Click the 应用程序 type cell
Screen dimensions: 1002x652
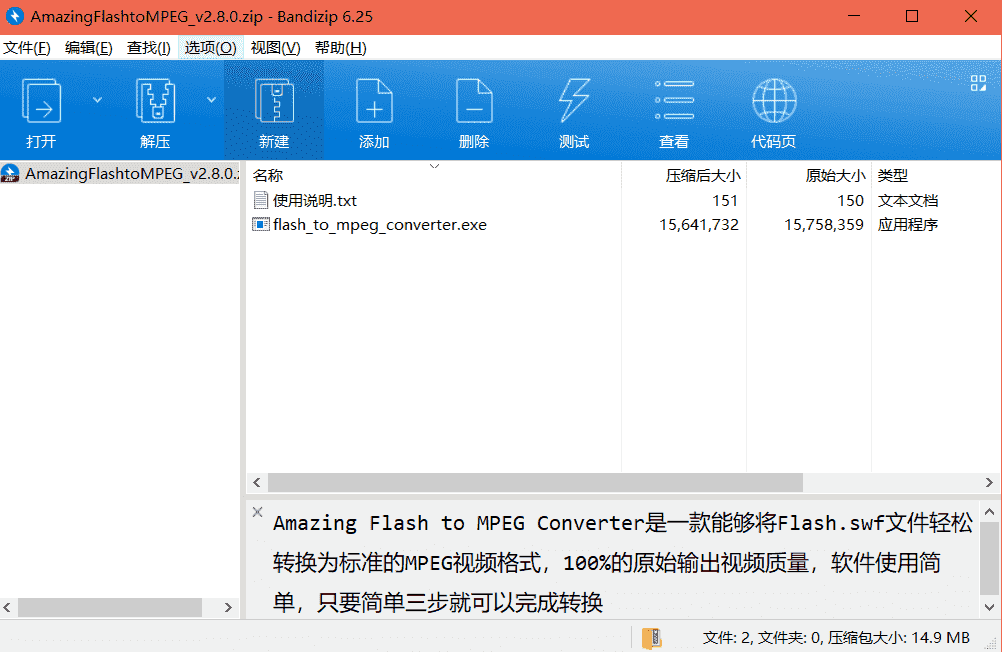tap(907, 225)
